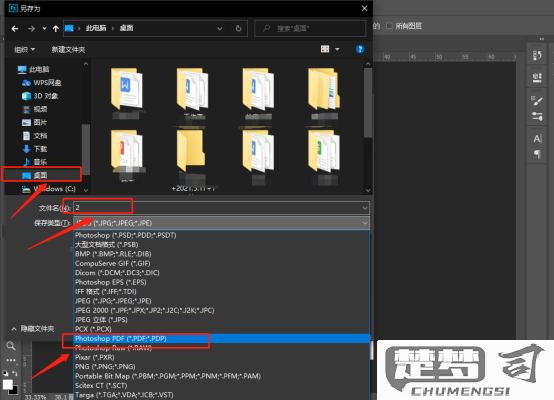554x400 pixels.
Task: Go back using the Back arrow
Action: [x=15, y=29]
